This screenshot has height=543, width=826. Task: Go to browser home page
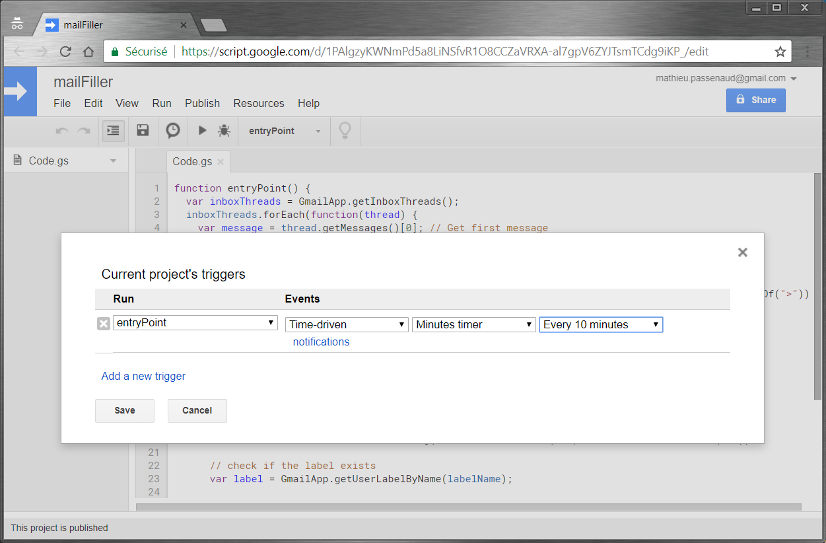88,52
